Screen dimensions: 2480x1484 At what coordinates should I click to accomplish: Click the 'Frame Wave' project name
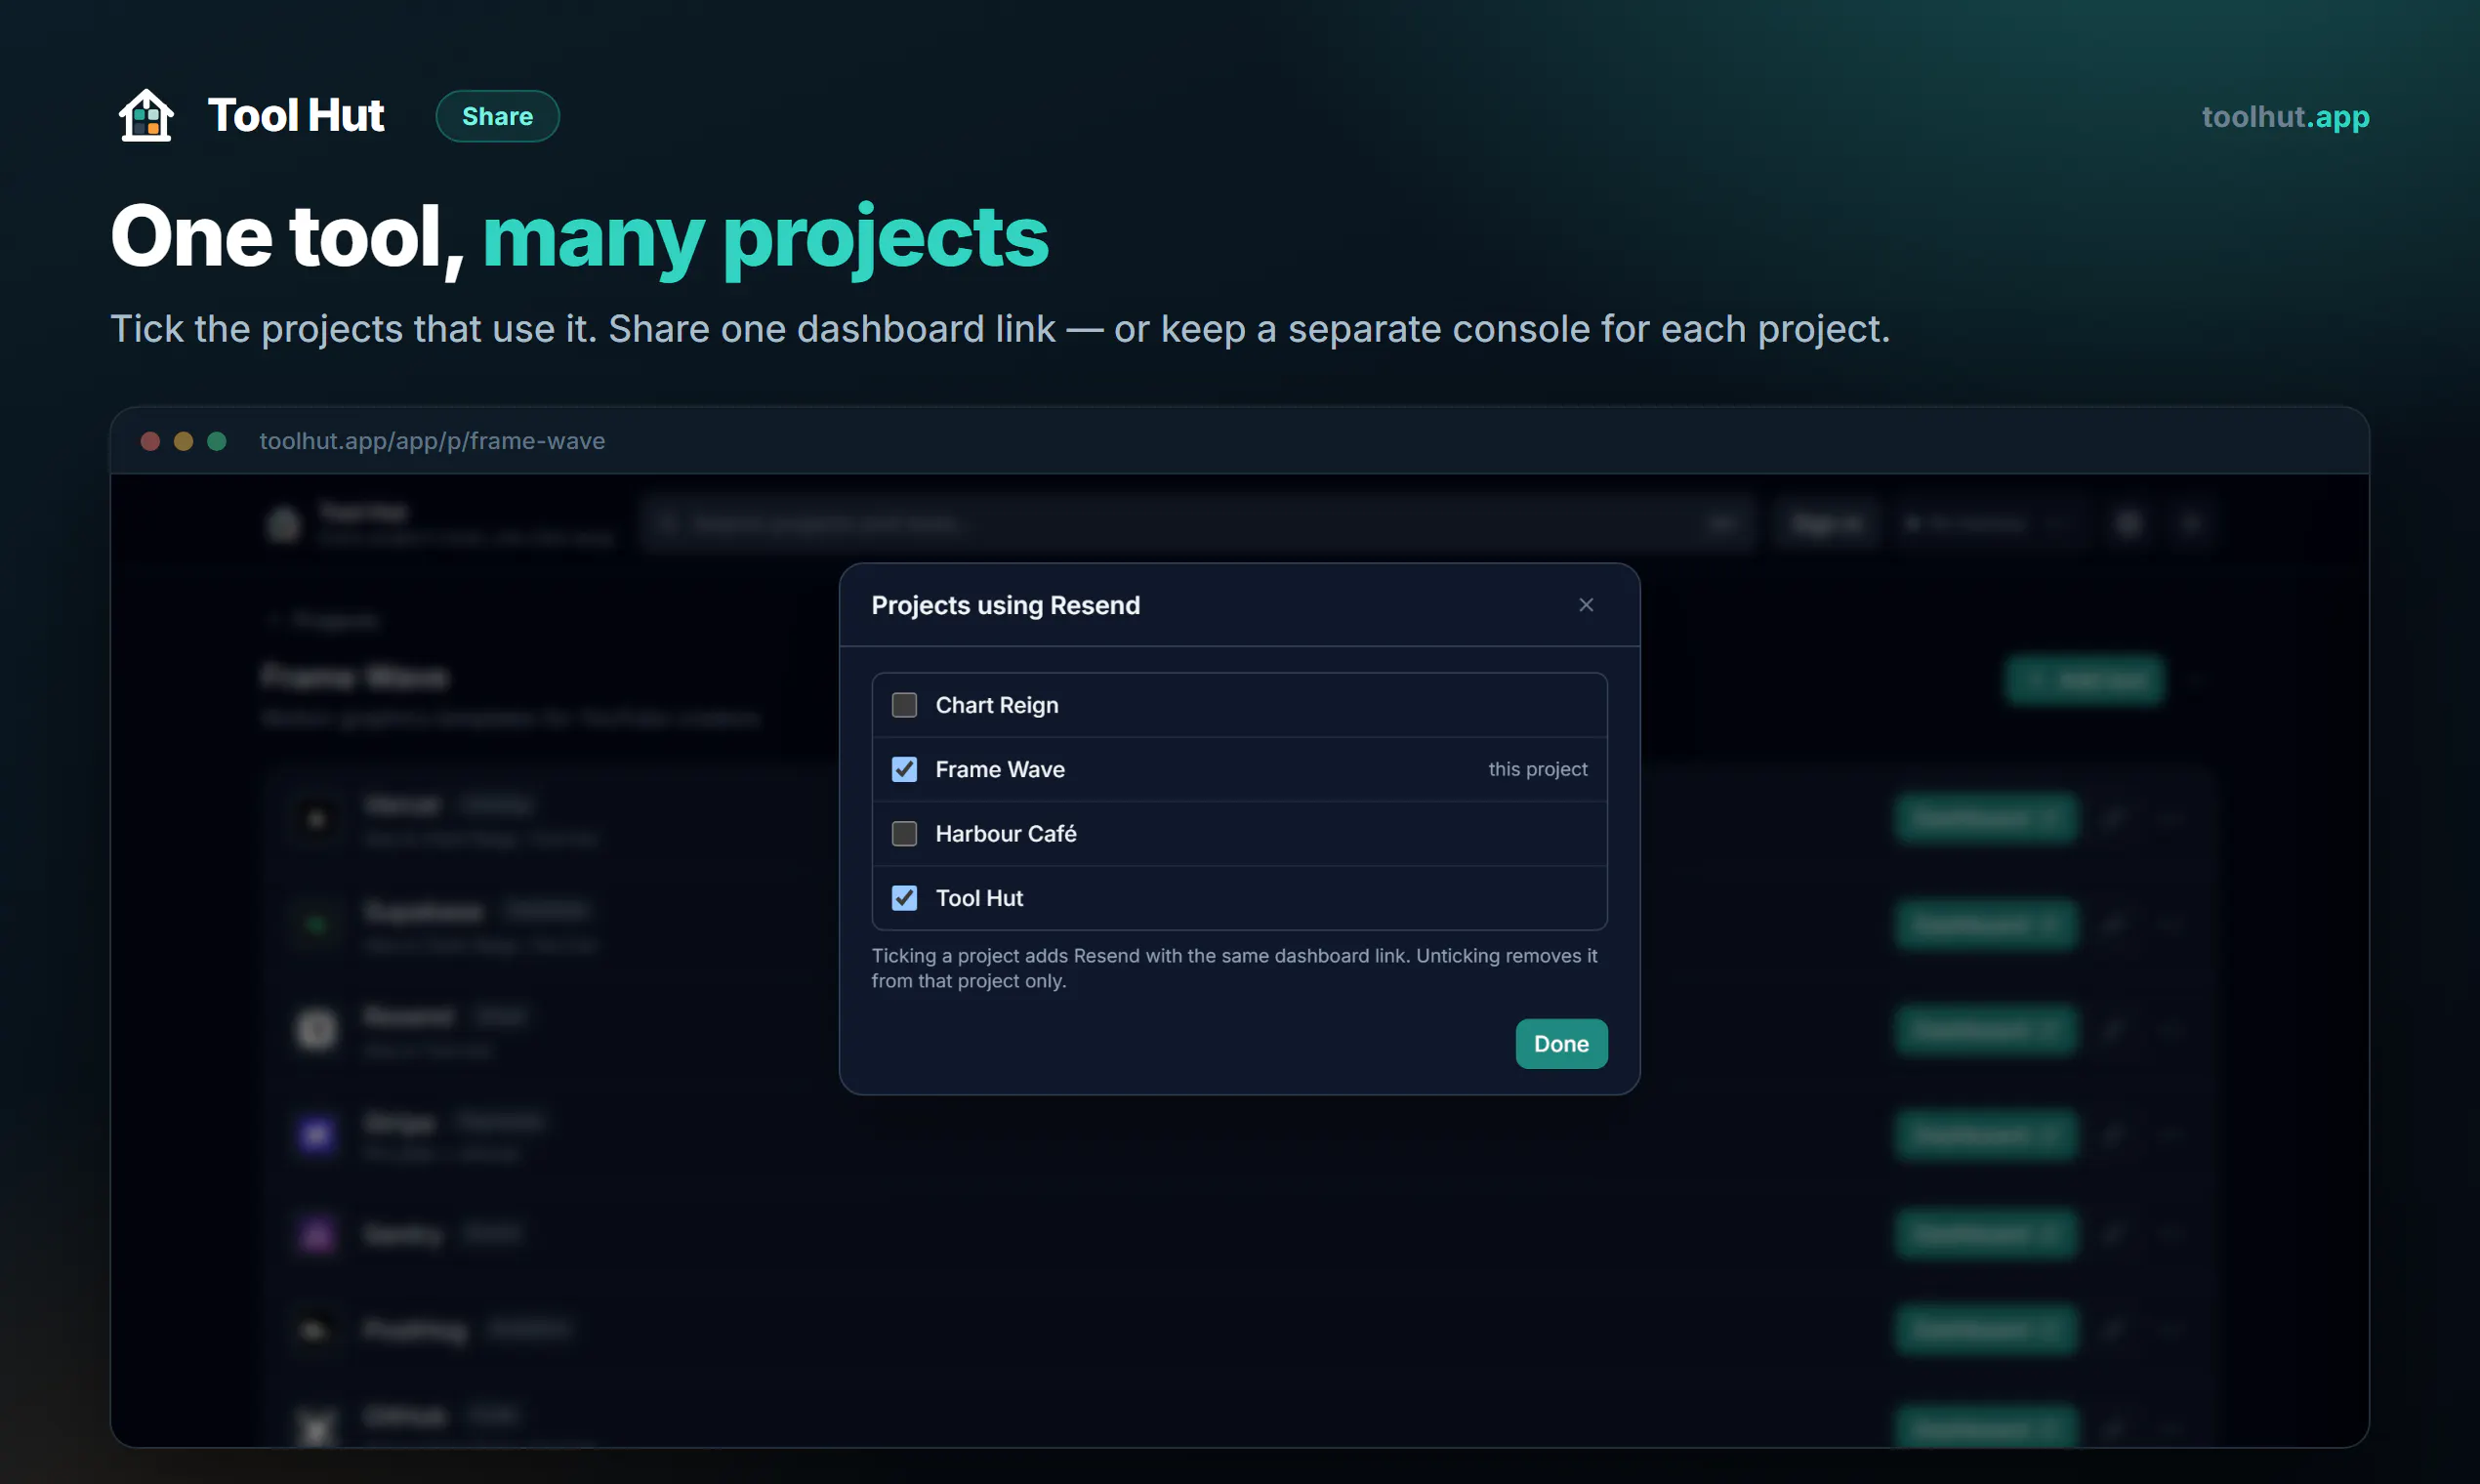tap(999, 769)
